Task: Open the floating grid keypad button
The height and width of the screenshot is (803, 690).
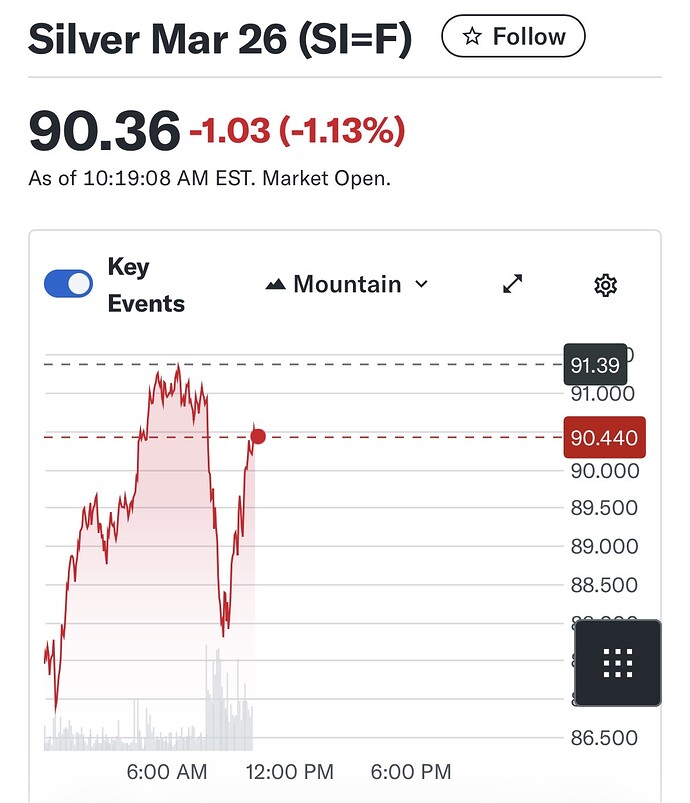Action: [x=618, y=663]
